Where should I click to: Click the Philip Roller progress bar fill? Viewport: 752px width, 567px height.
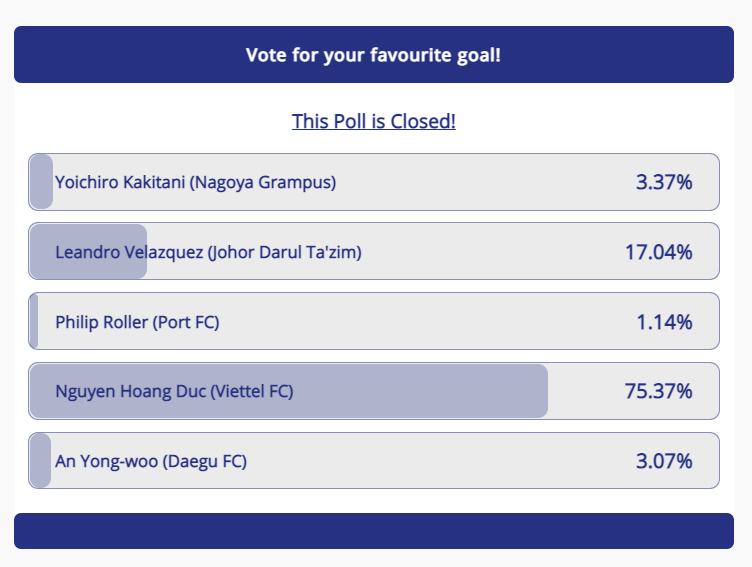coord(34,321)
